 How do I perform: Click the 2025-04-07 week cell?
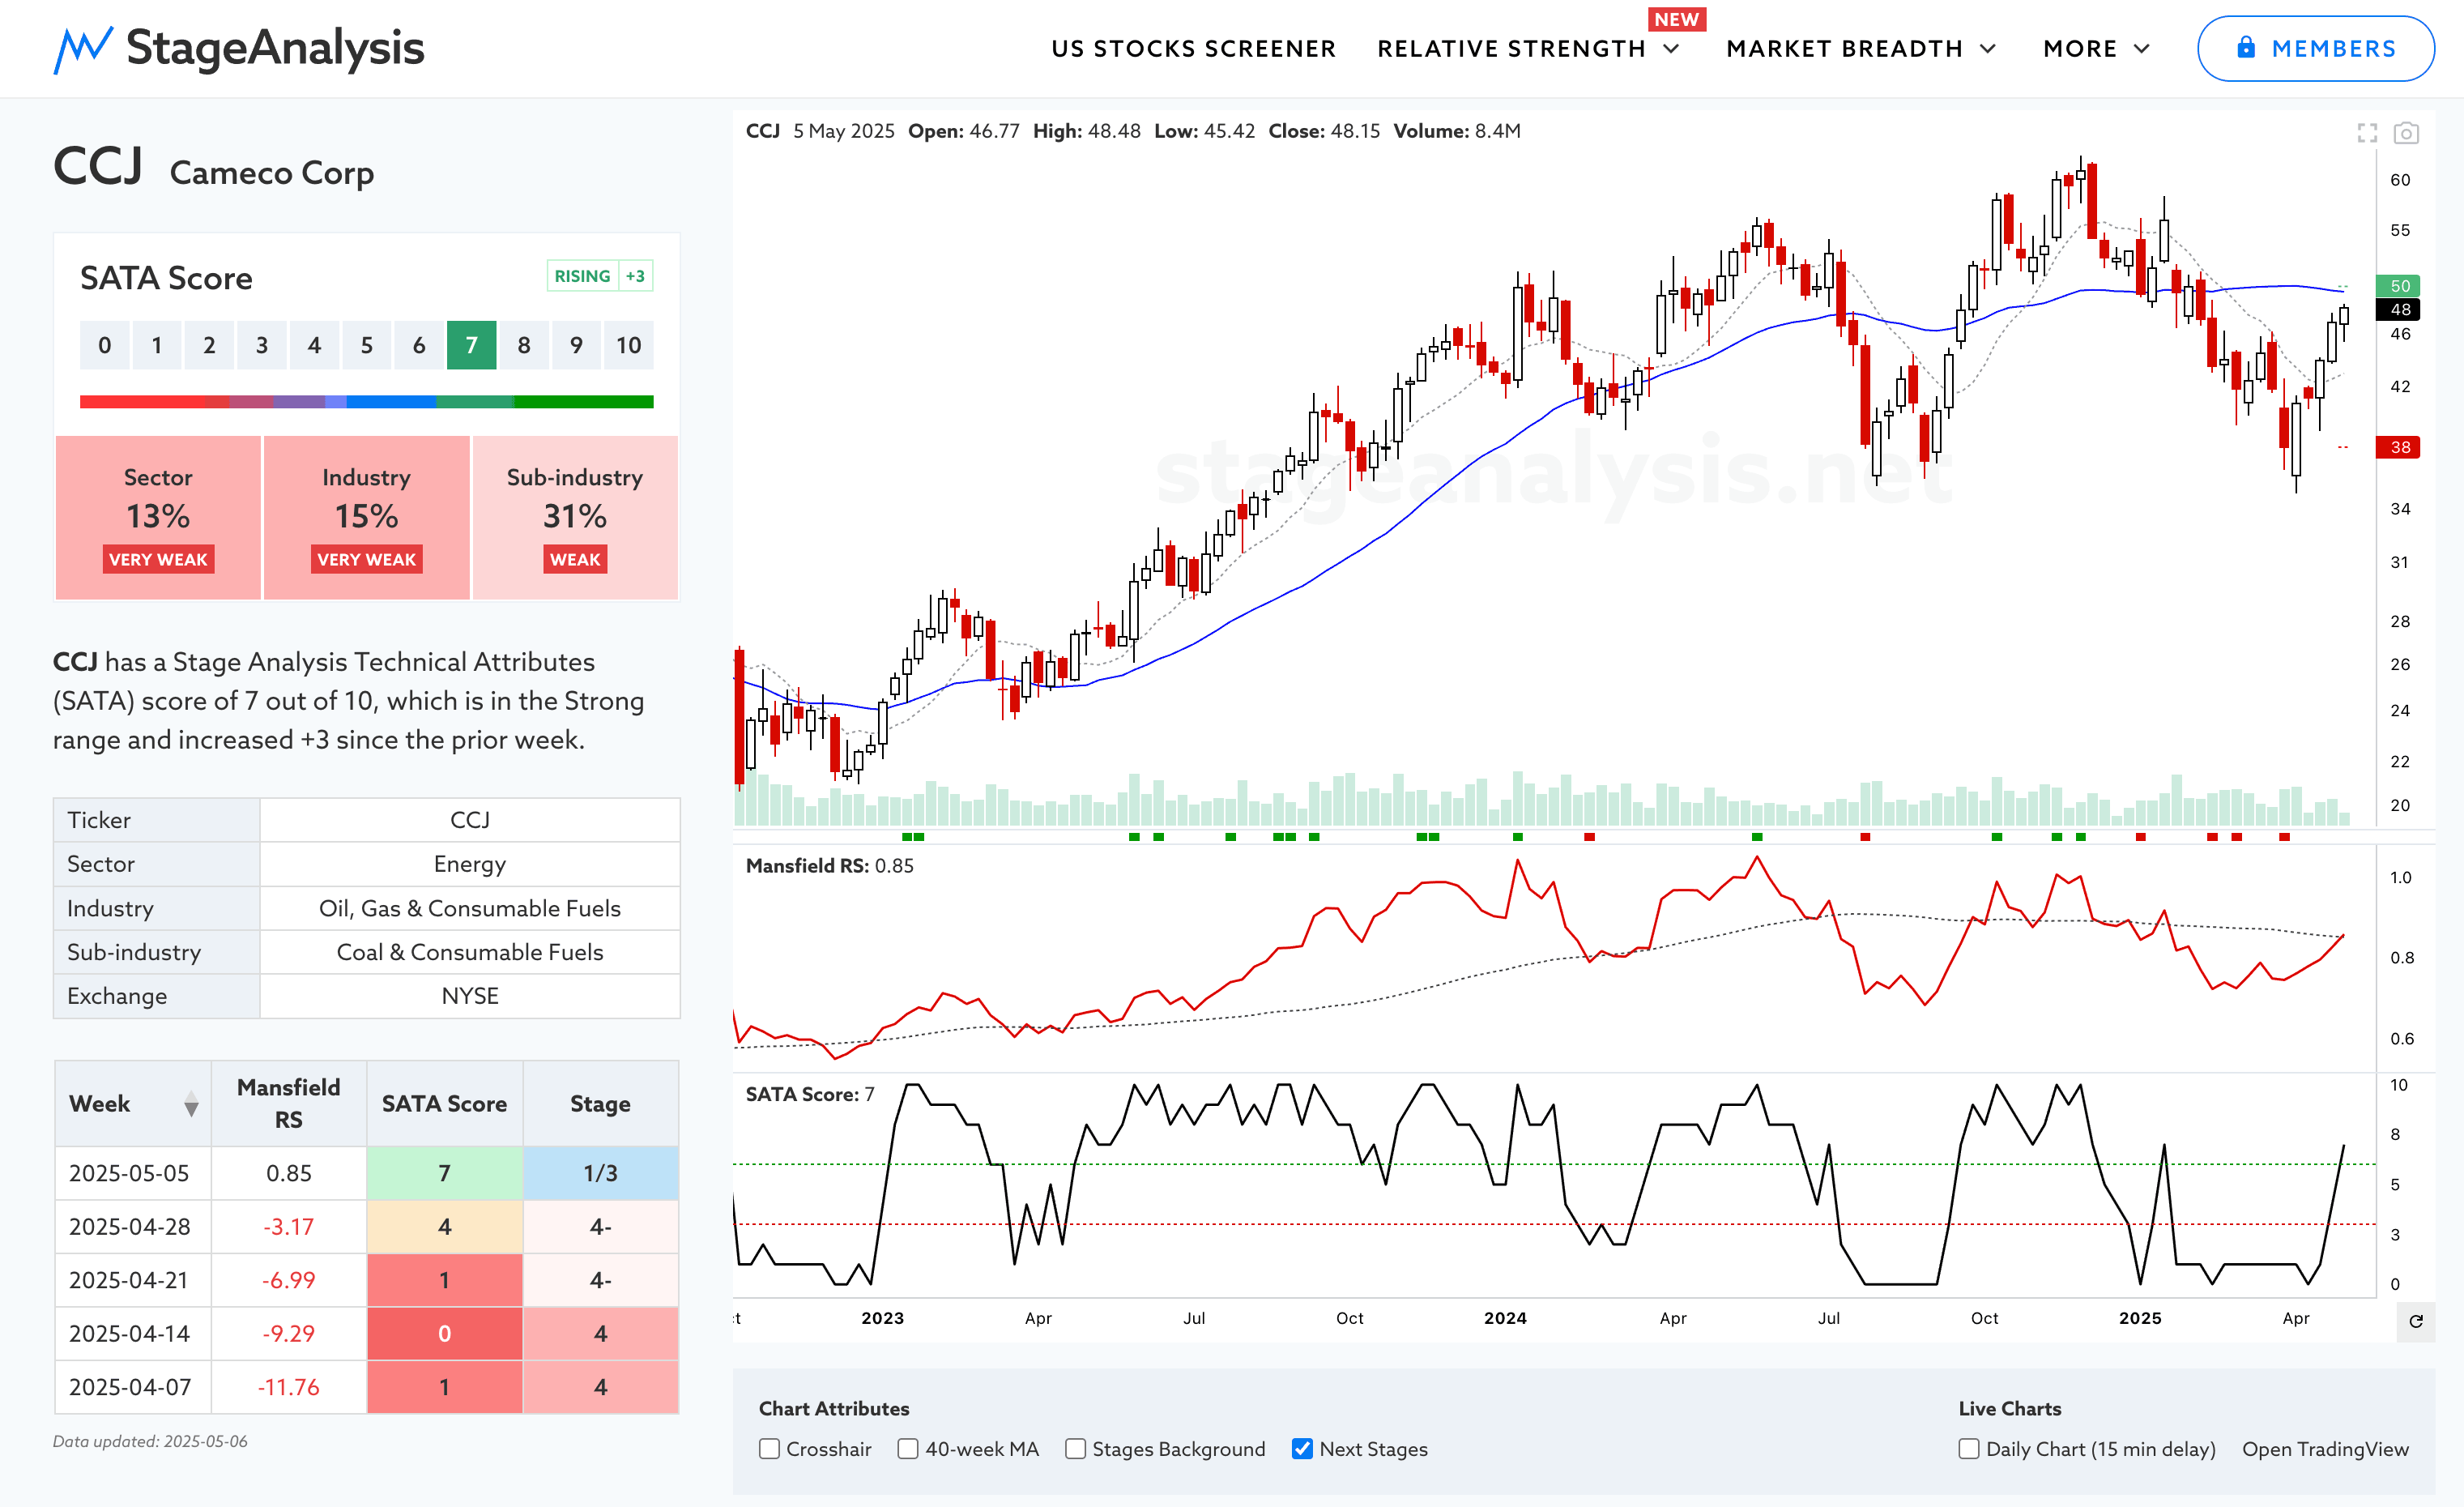[132, 1387]
